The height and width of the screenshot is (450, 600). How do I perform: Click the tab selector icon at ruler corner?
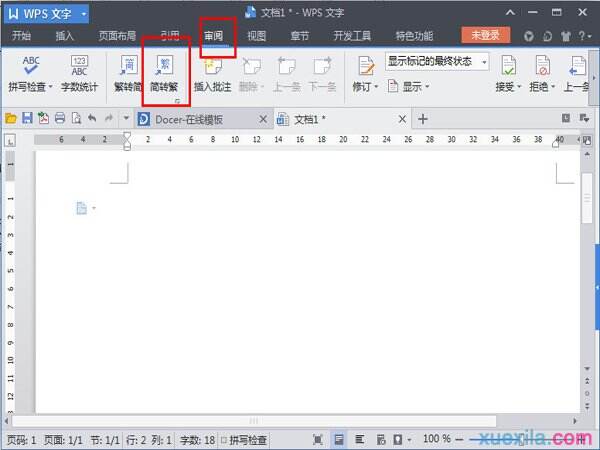[10, 140]
